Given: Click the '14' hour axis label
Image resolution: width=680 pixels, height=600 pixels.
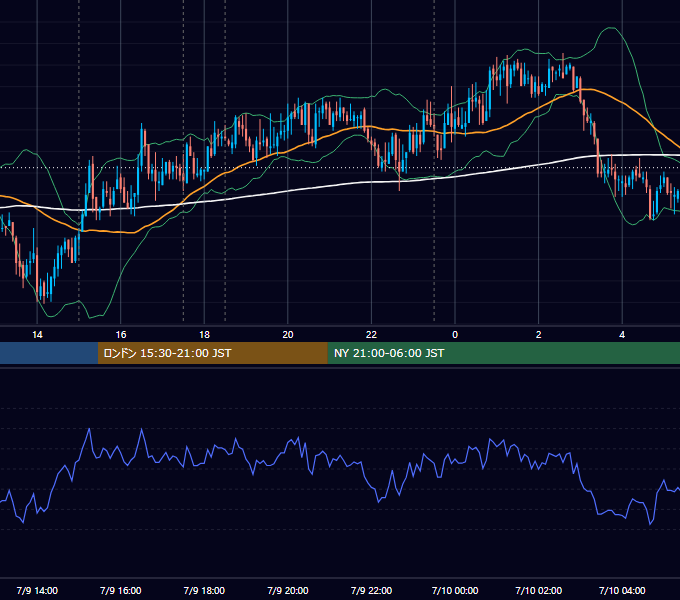Looking at the screenshot, I should point(37,335).
